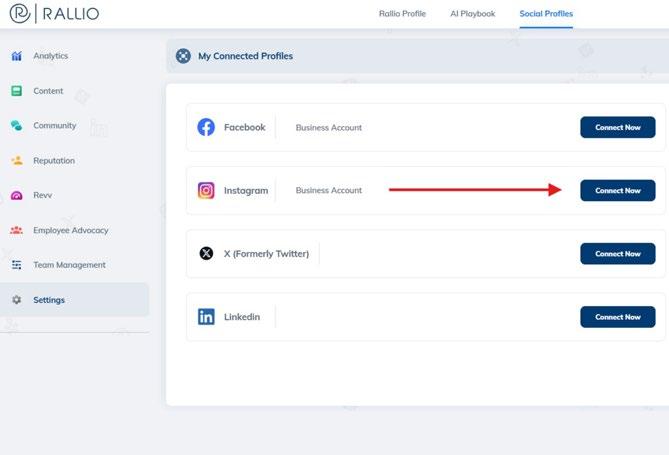Click the Facebook logo icon
This screenshot has height=455, width=669.
(x=206, y=127)
